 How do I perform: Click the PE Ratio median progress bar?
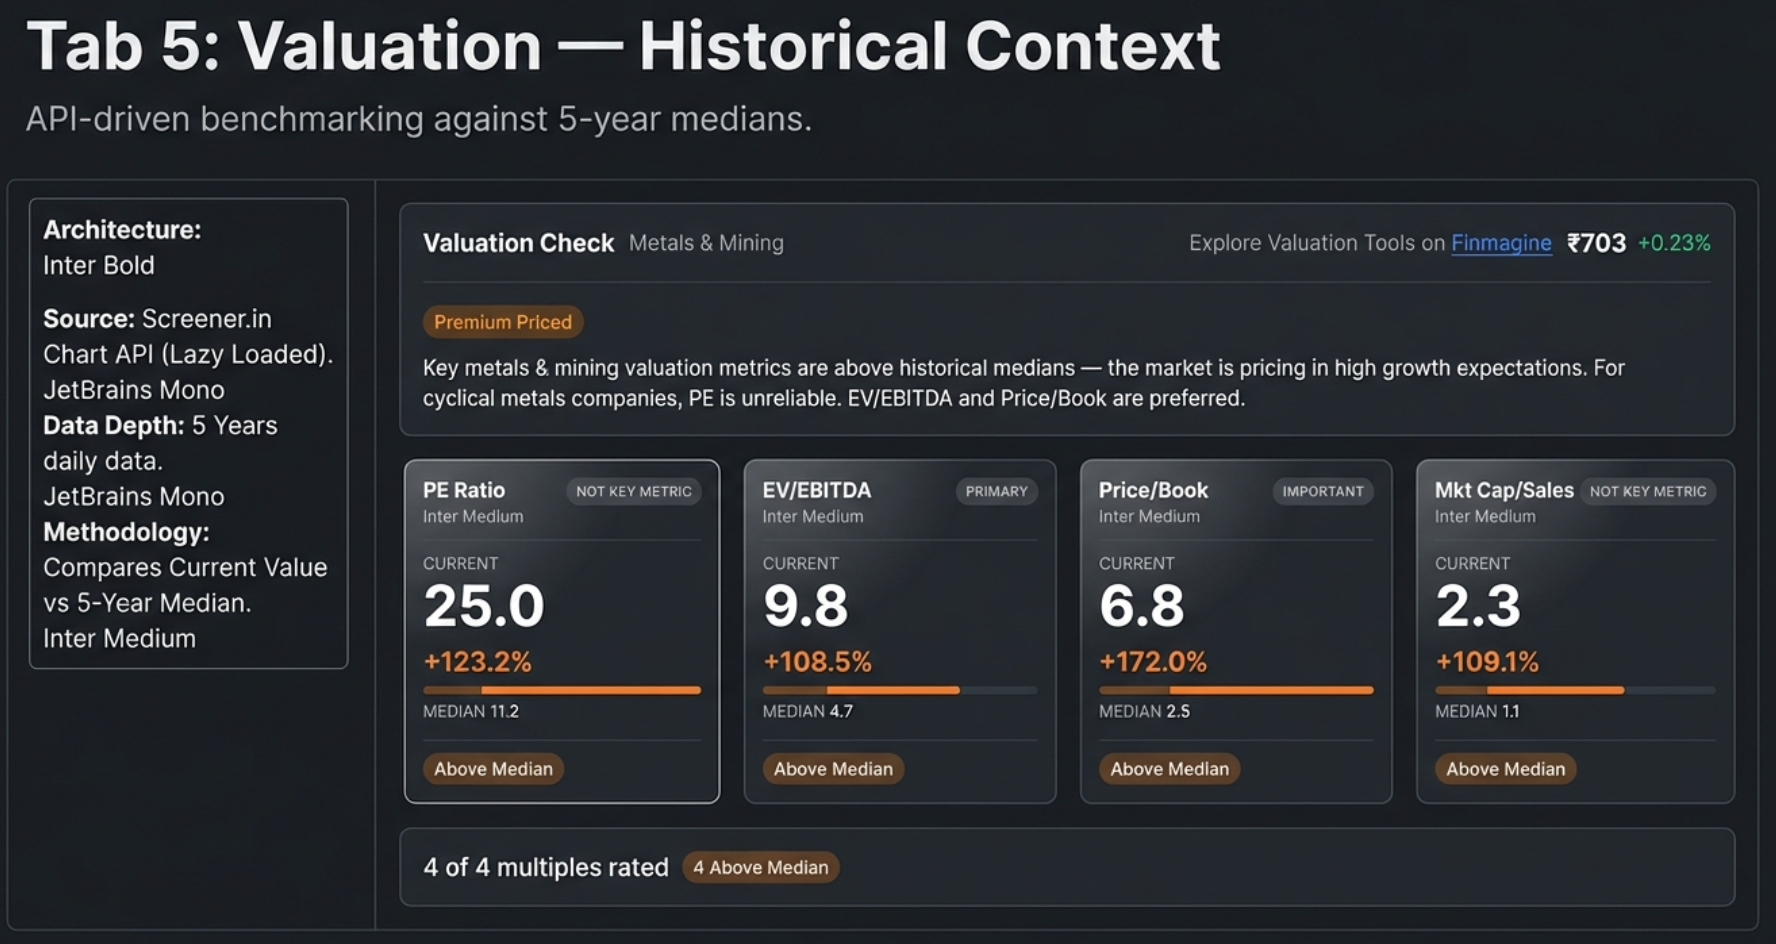(561, 690)
